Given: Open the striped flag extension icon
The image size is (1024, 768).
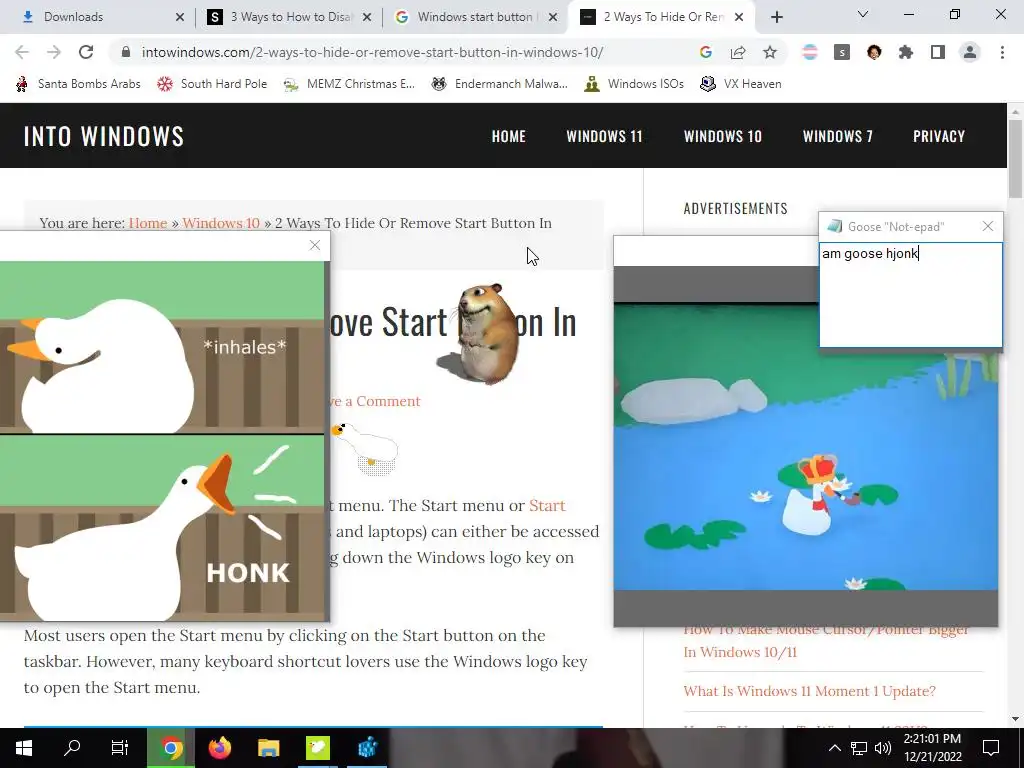Looking at the screenshot, I should [x=810, y=52].
